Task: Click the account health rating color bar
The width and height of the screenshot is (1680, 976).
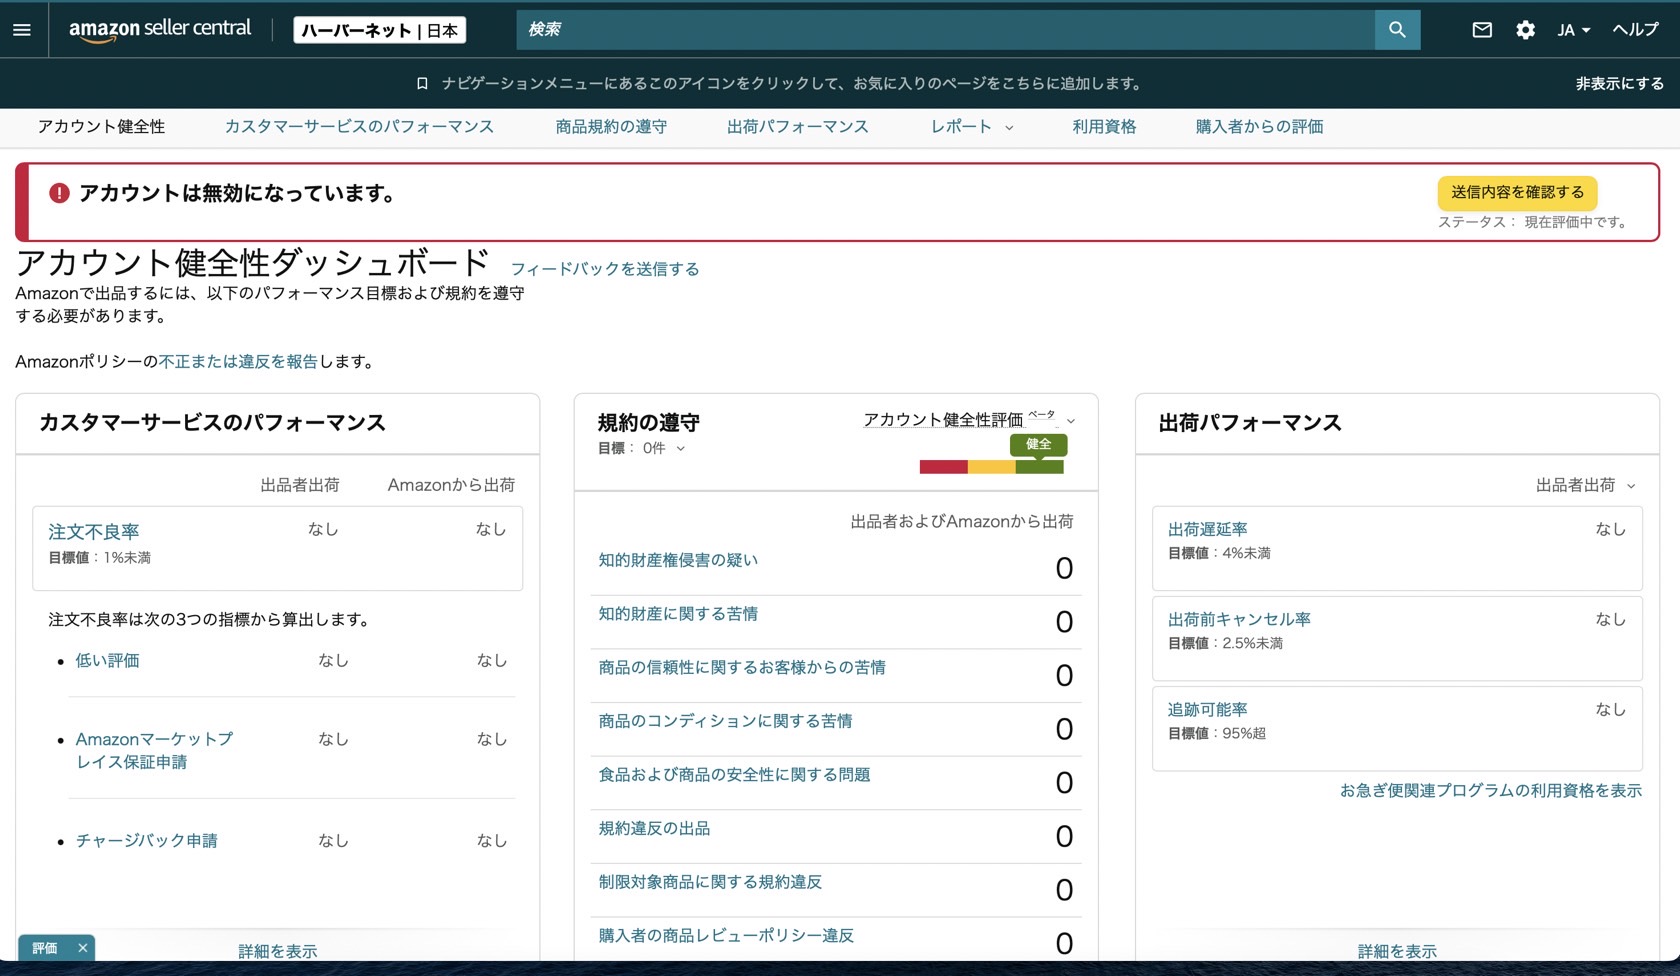Action: [991, 467]
